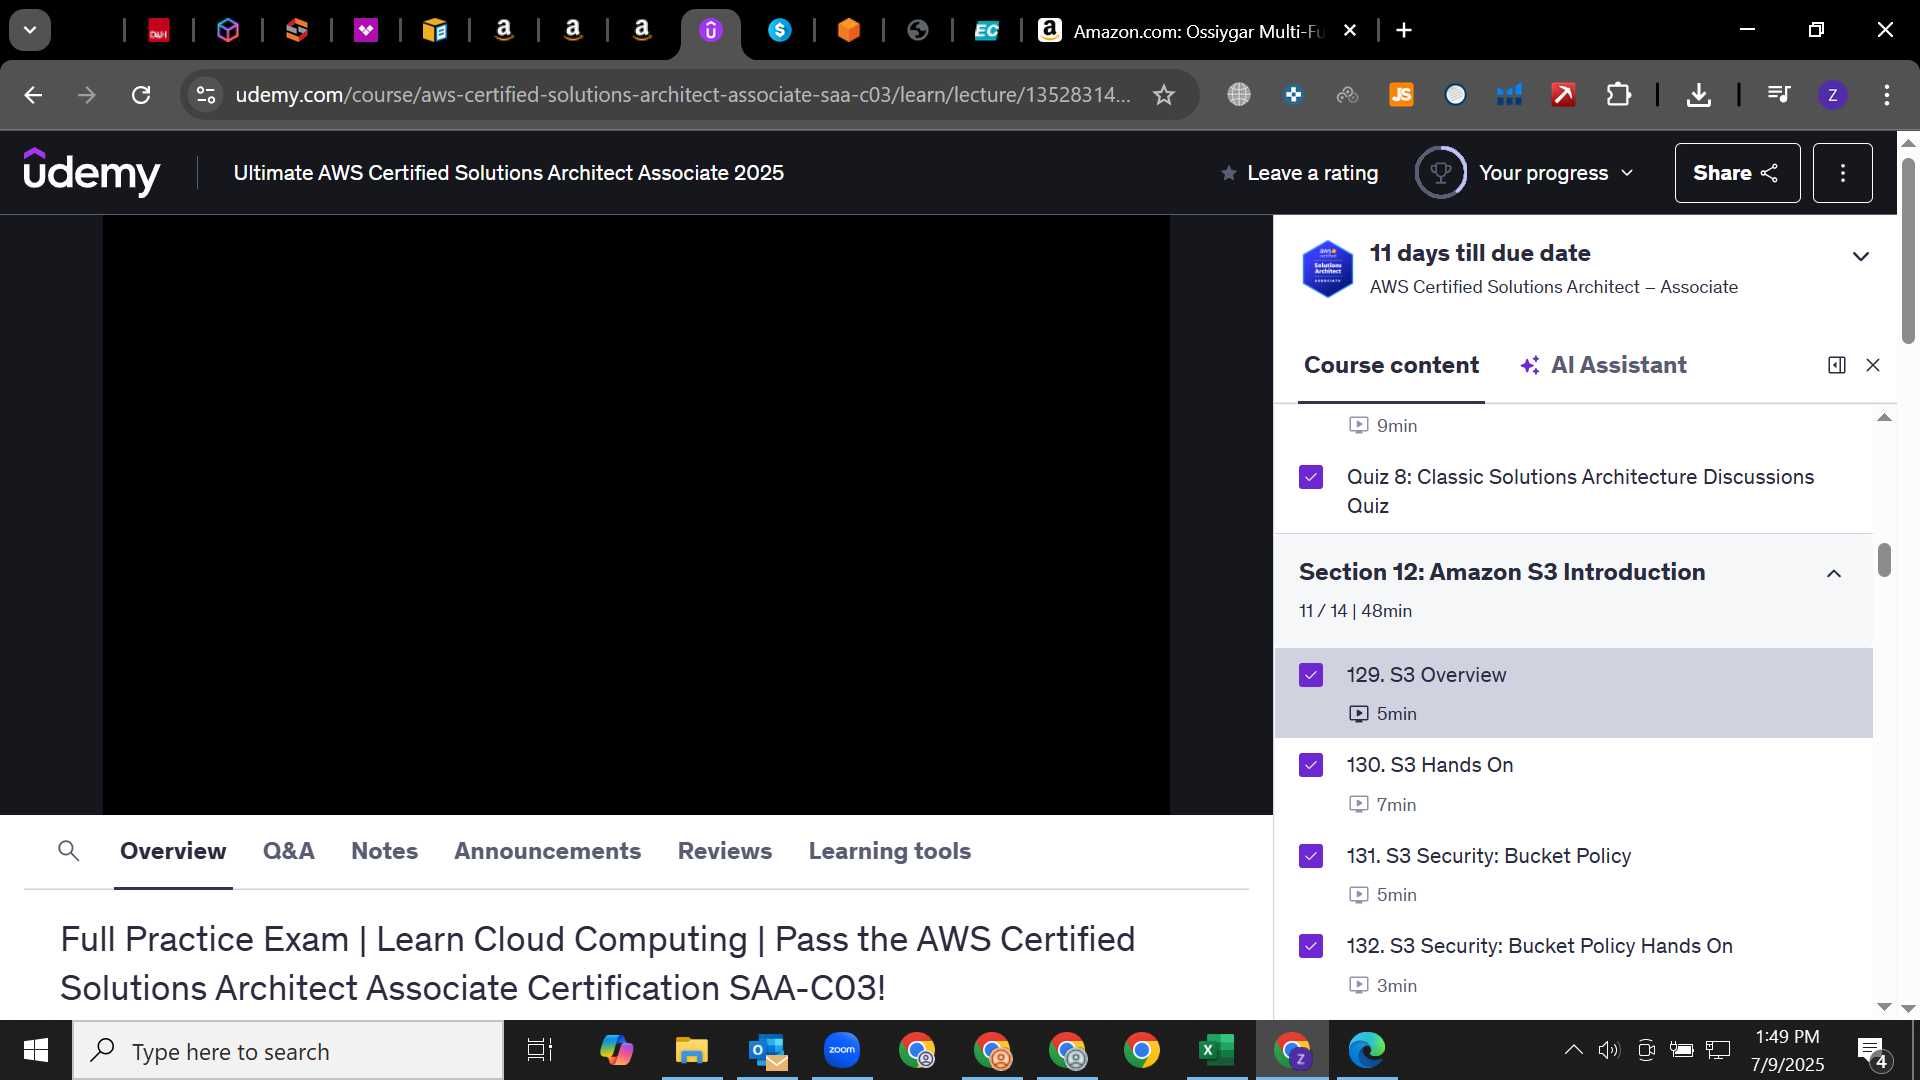Open the search tabs dropdown arrow
1920x1080 pixels.
[x=30, y=30]
